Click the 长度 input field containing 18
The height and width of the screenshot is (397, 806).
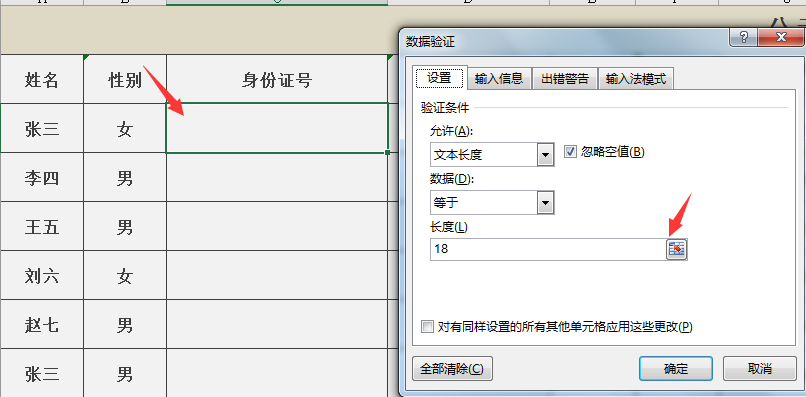548,249
